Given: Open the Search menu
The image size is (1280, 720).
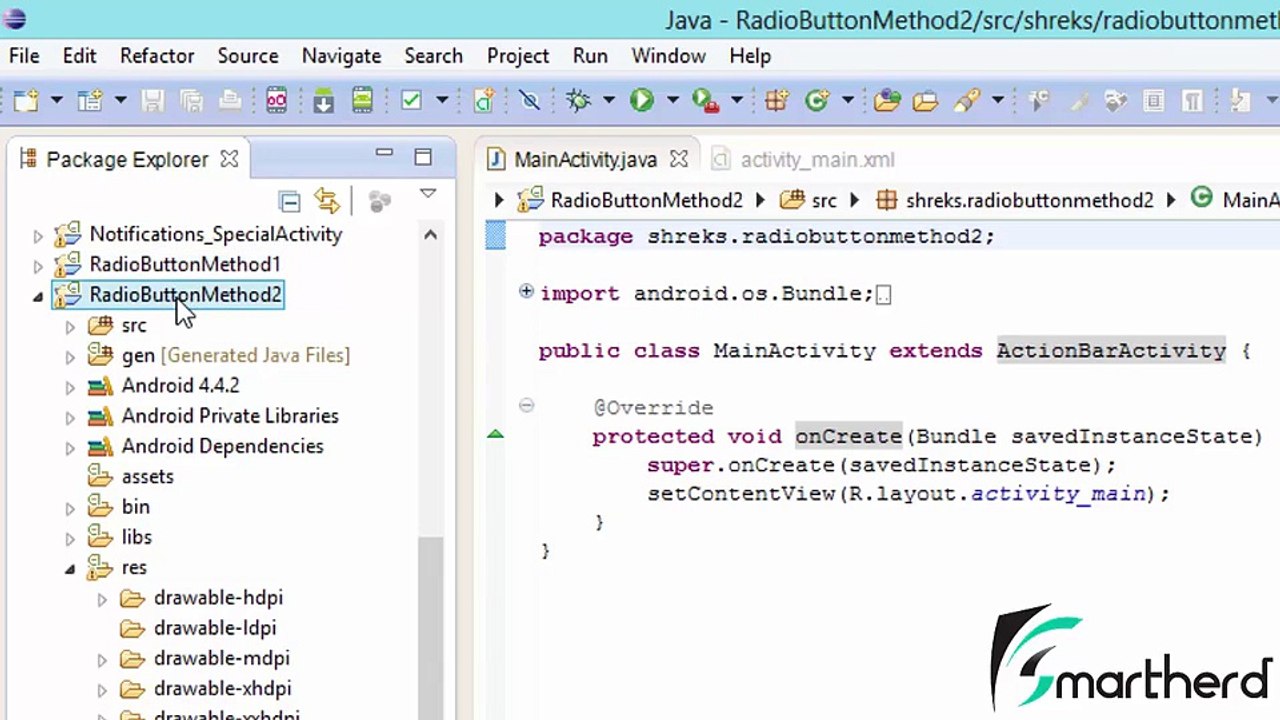Looking at the screenshot, I should pyautogui.click(x=433, y=56).
